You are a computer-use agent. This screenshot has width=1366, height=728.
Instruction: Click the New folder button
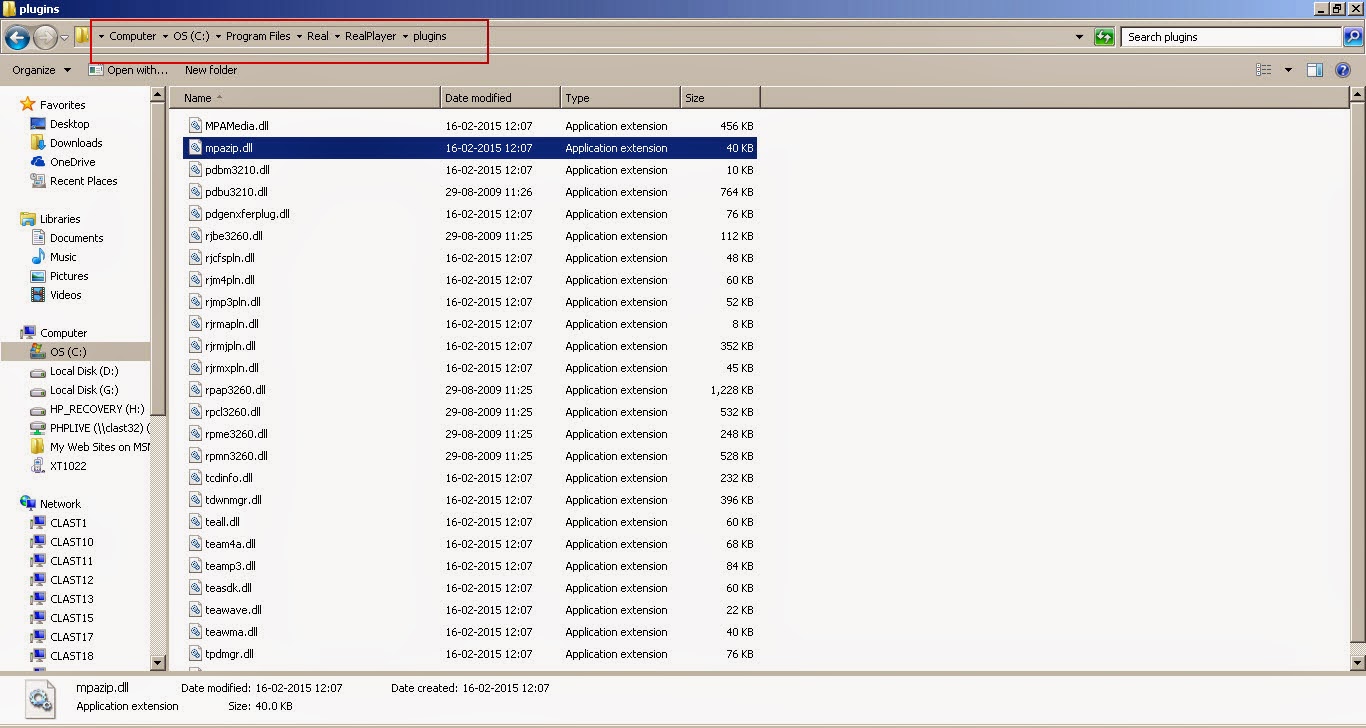point(211,70)
